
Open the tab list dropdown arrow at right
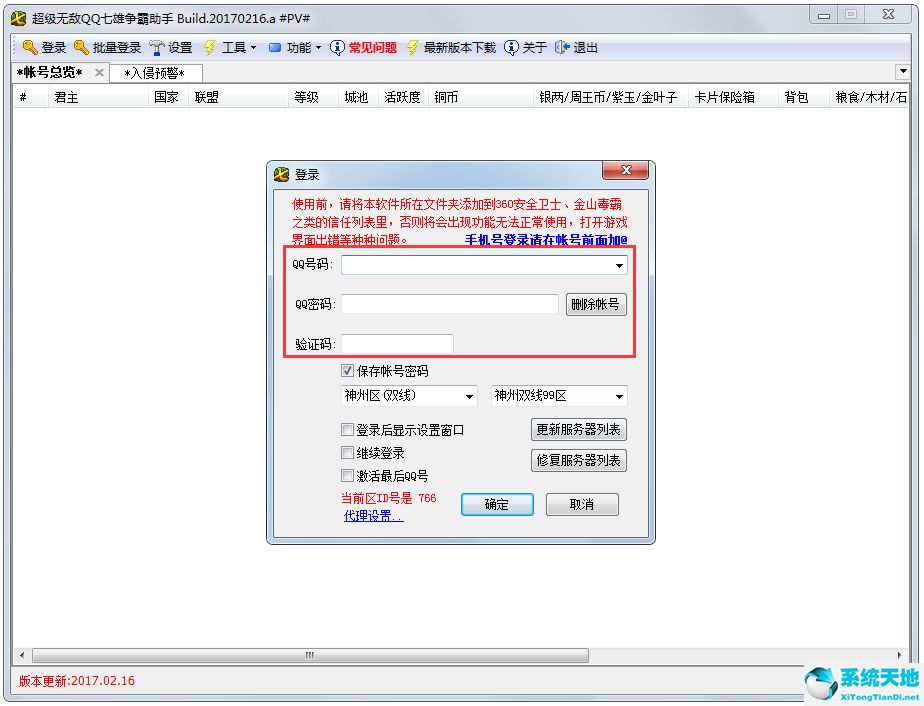click(903, 71)
